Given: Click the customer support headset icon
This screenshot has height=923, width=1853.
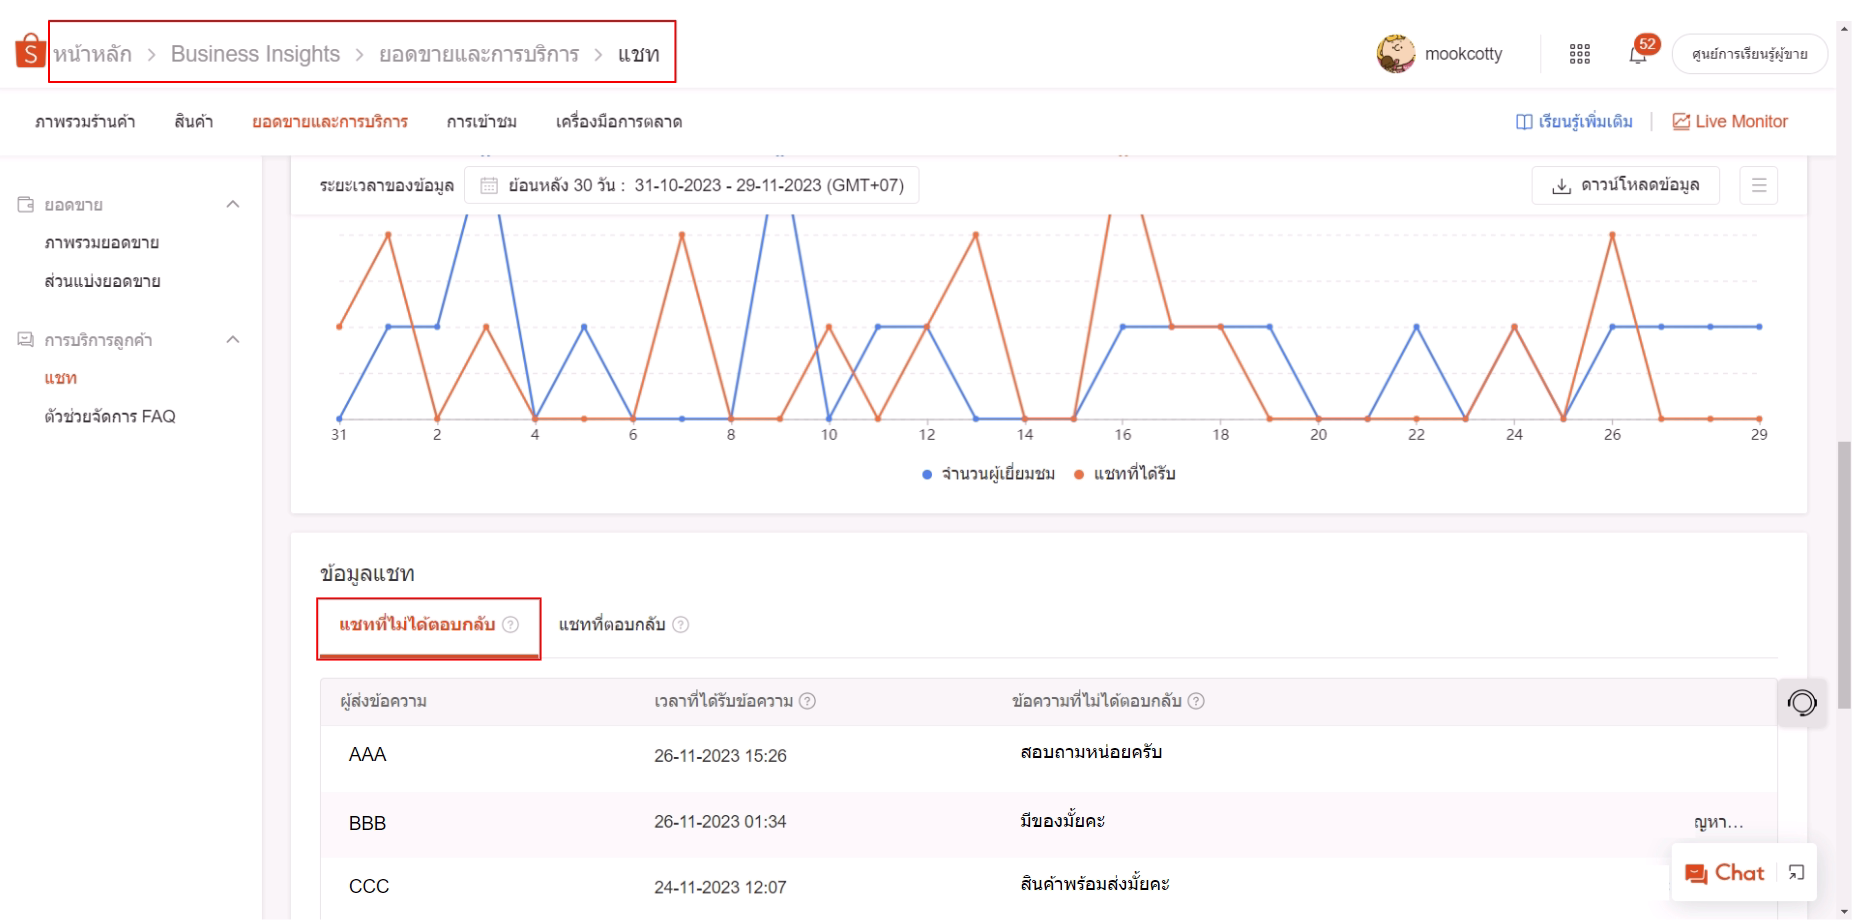Looking at the screenshot, I should [1802, 703].
